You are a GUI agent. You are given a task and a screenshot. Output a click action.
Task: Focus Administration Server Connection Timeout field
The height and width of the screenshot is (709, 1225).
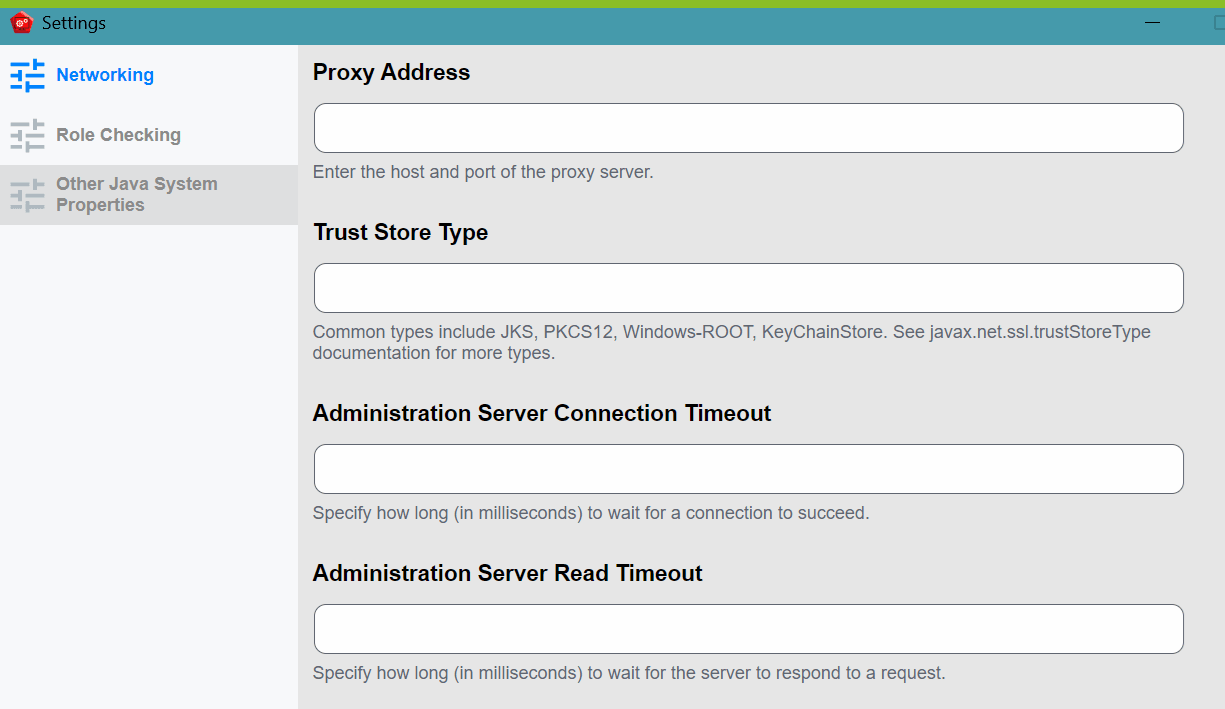[748, 469]
